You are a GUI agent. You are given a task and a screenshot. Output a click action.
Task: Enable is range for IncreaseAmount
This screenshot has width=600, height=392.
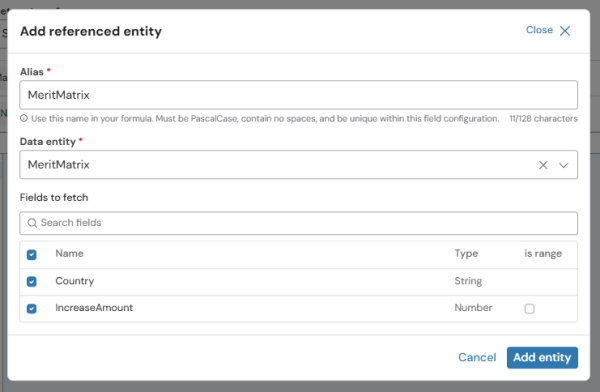[x=530, y=309]
